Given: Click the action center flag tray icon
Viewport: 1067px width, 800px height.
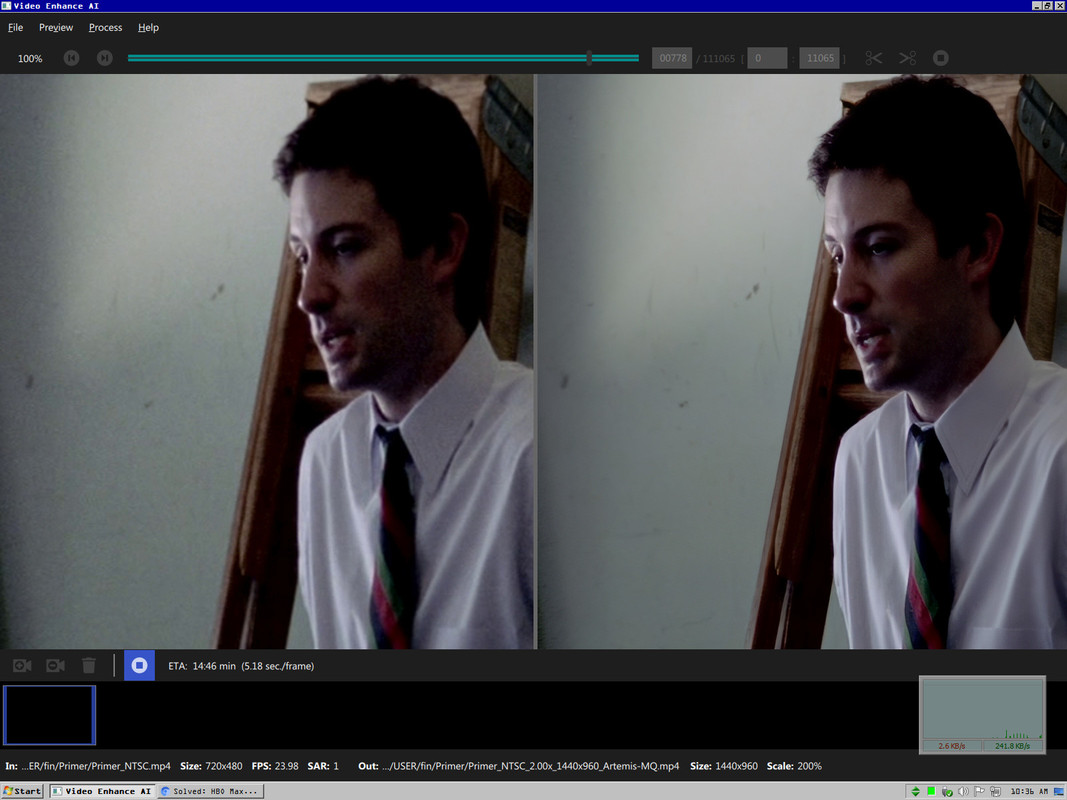Looking at the screenshot, I should (x=979, y=791).
